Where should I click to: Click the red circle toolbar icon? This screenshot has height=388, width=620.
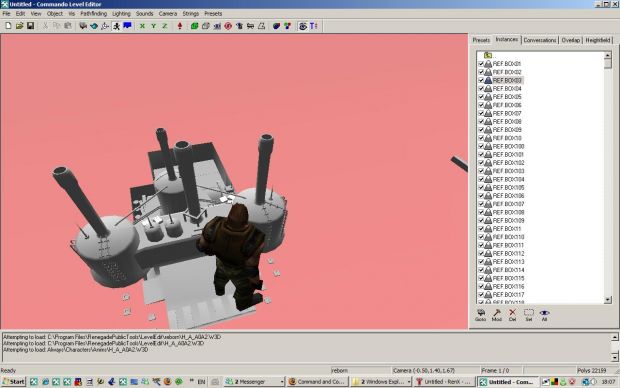point(228,26)
